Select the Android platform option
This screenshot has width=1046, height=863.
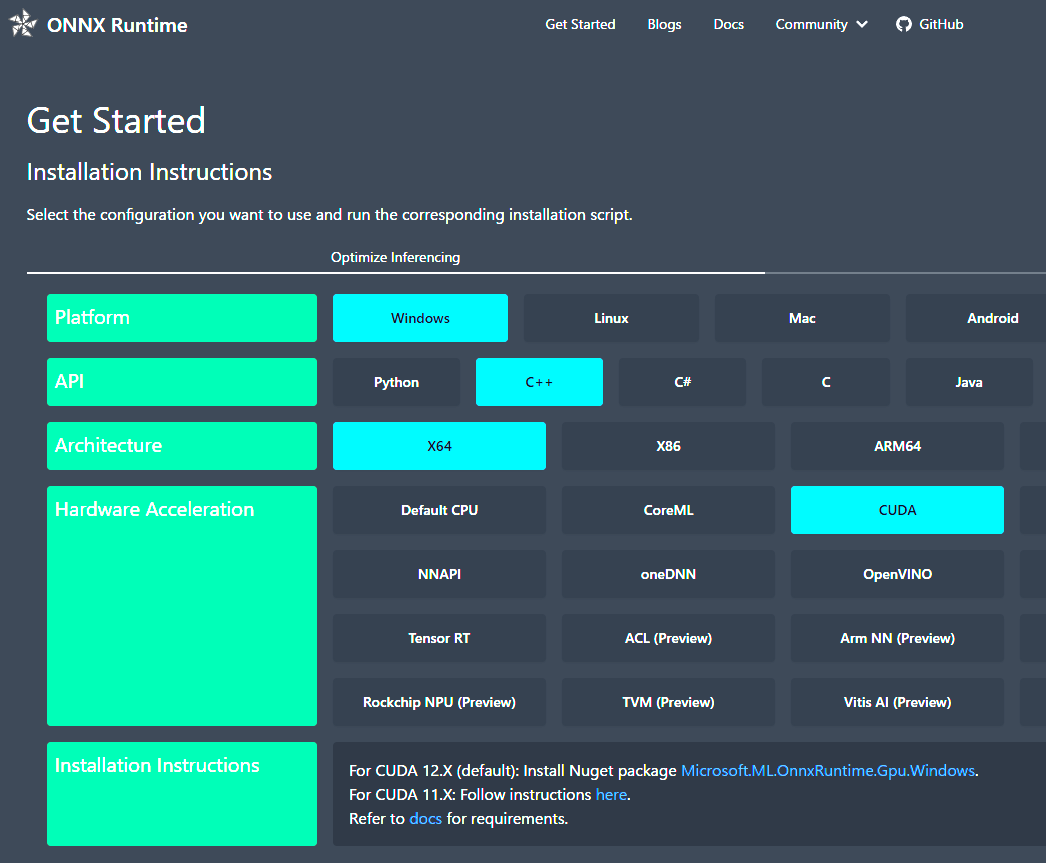click(x=977, y=318)
